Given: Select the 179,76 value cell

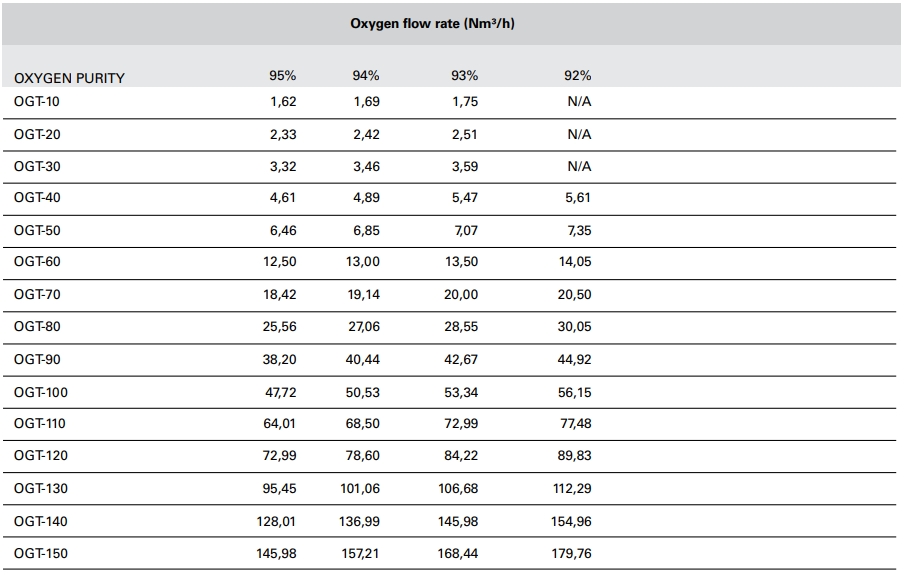Looking at the screenshot, I should click(572, 553).
